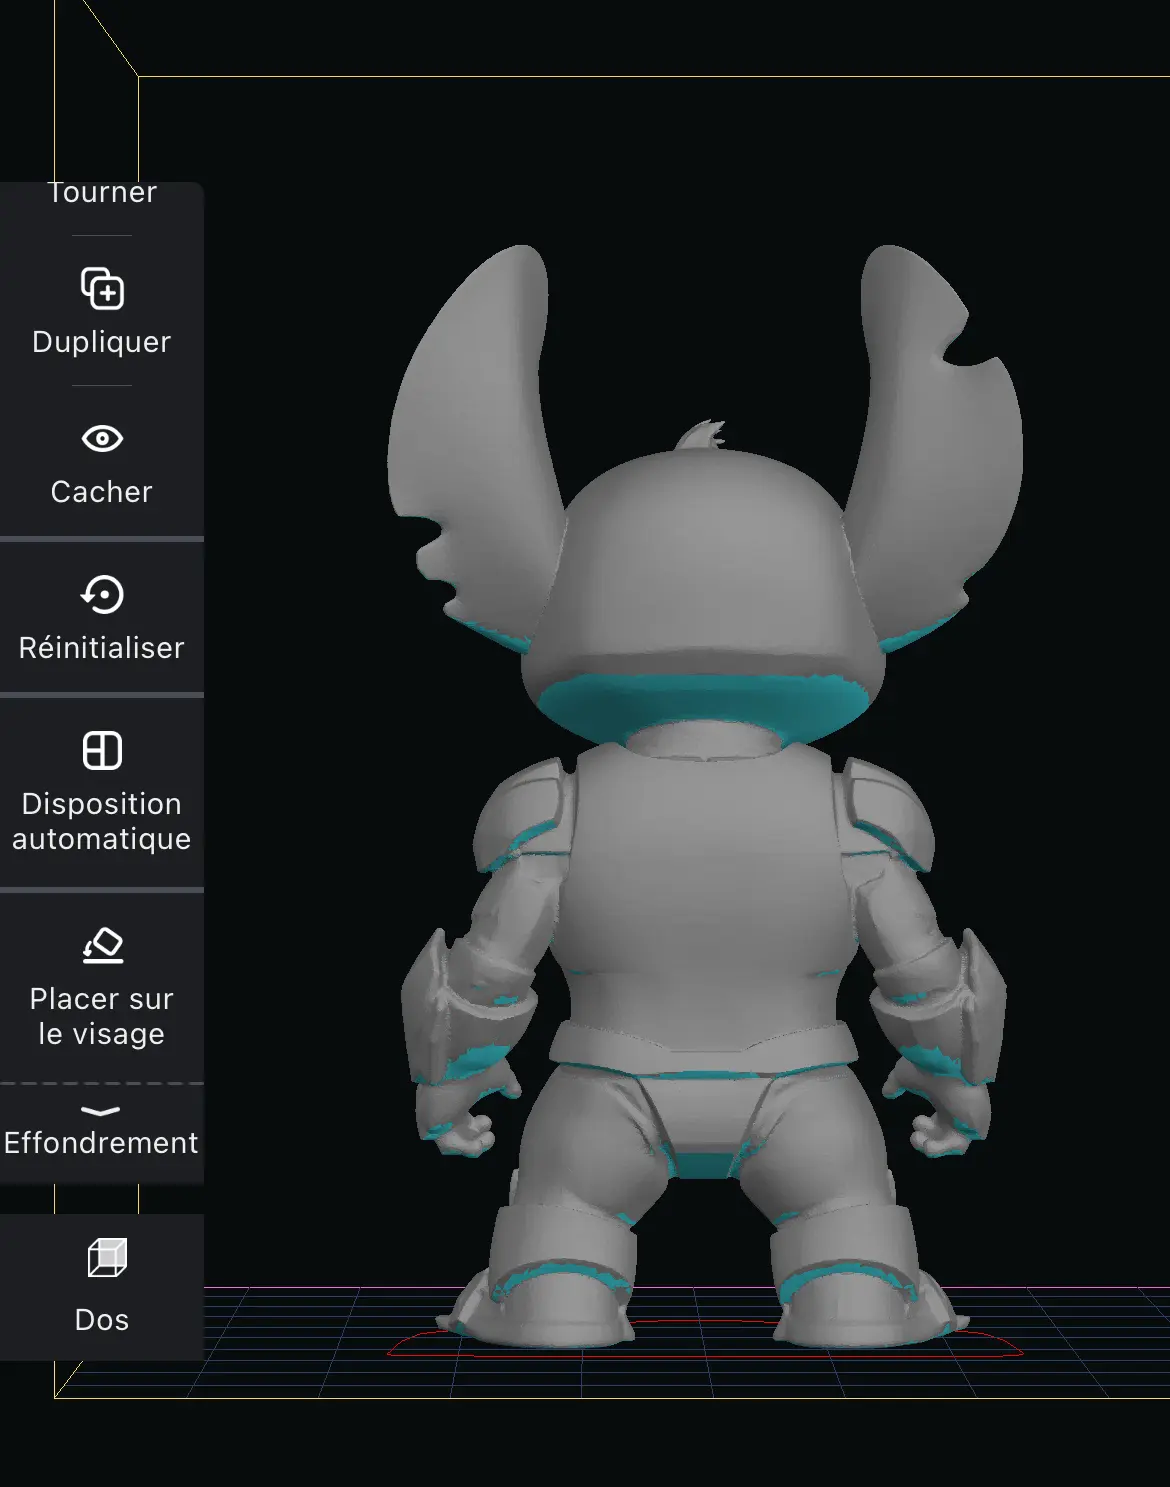Click the Dupliquer text label
This screenshot has height=1487, width=1170.
102,342
